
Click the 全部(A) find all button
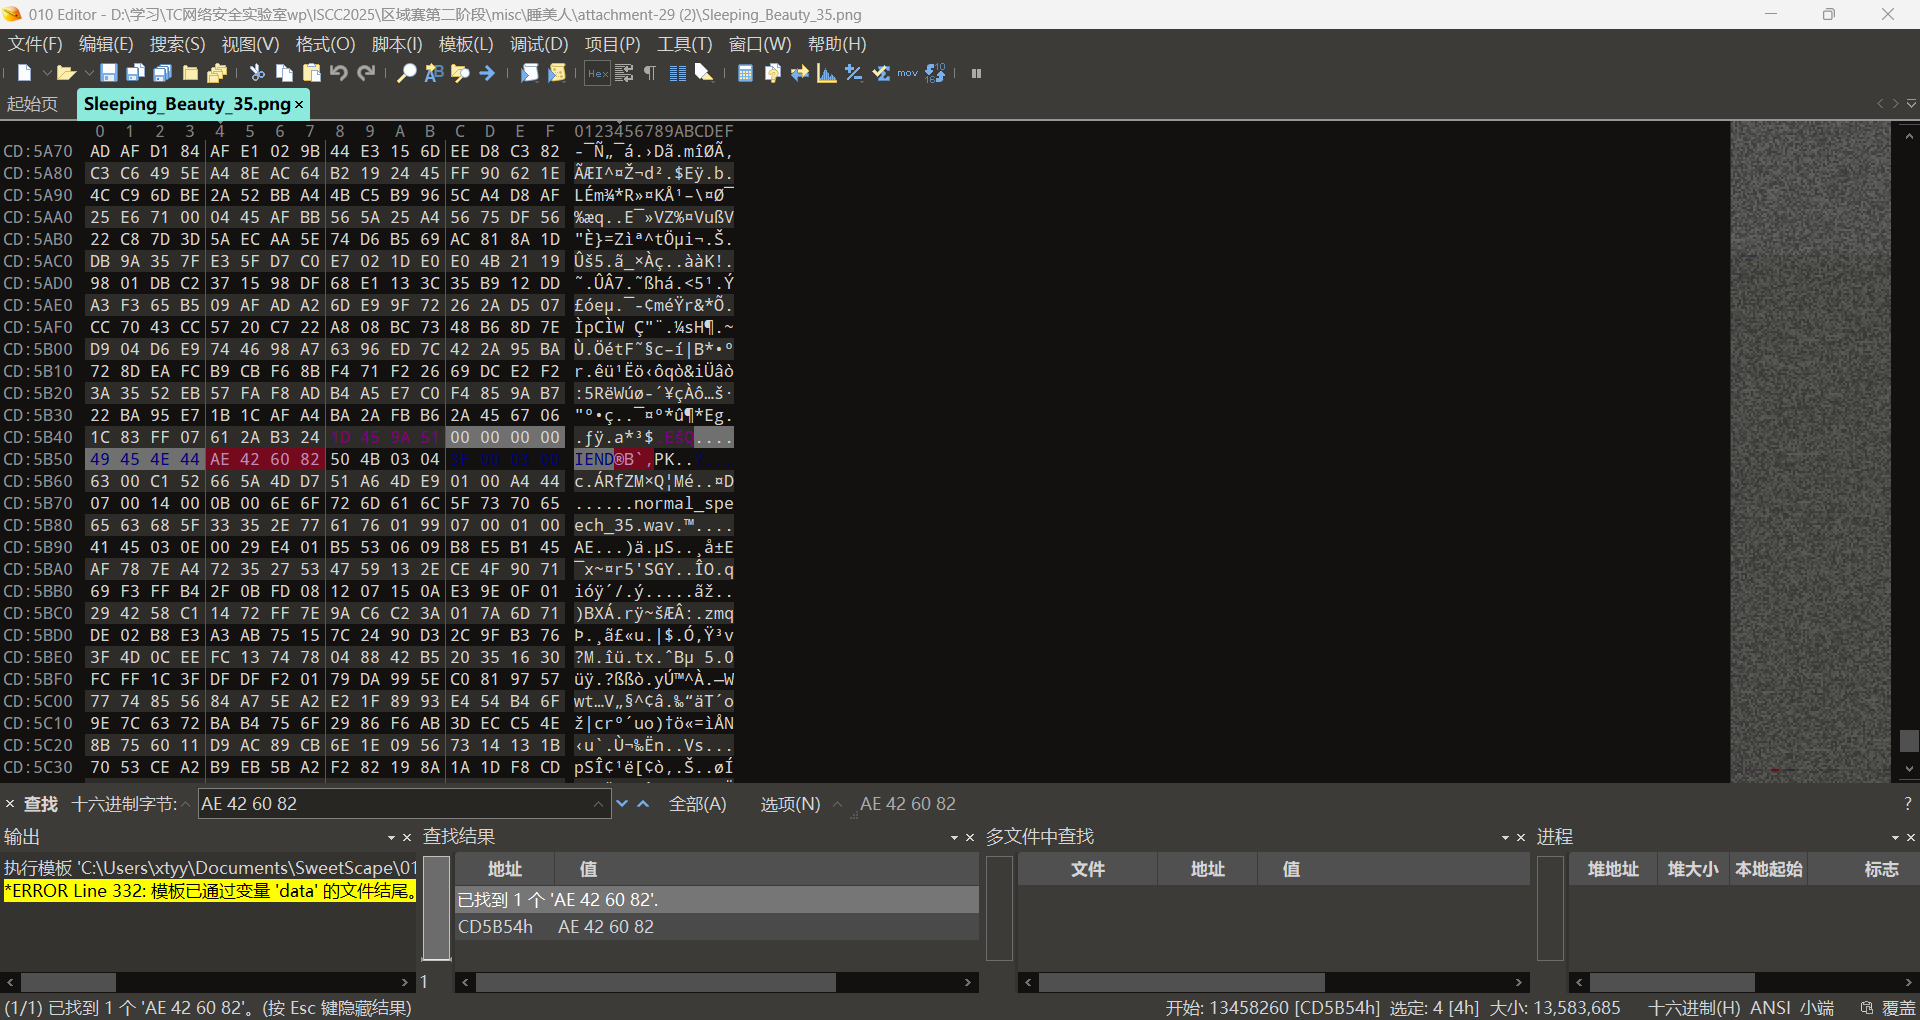697,804
